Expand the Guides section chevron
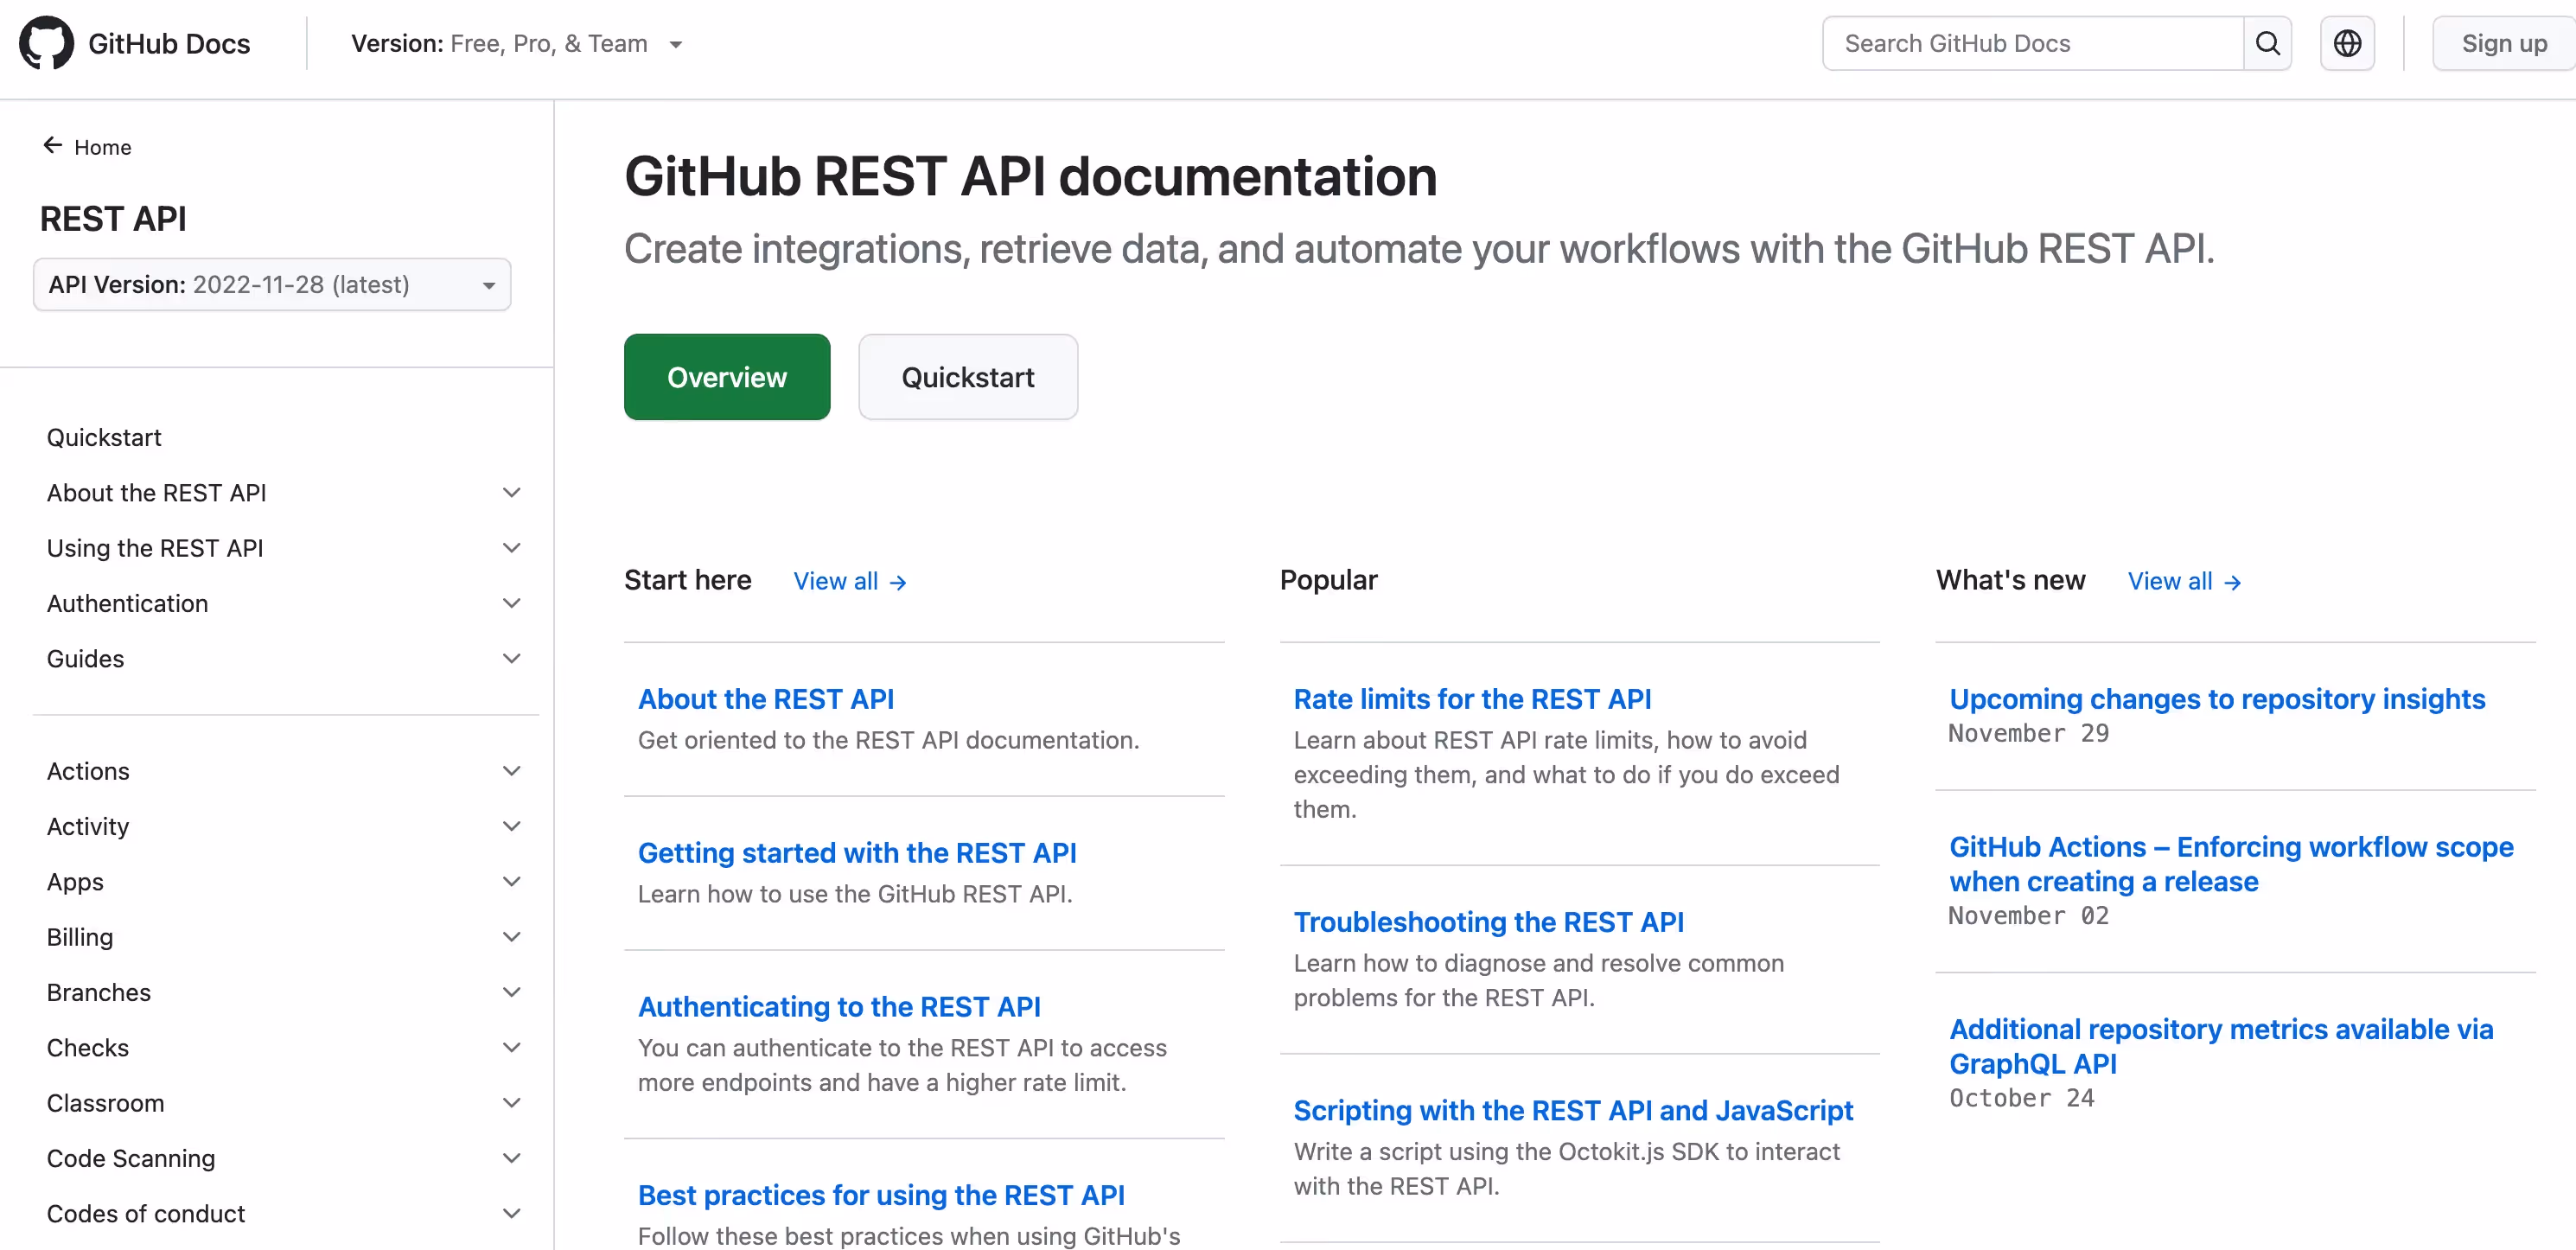Screen dimensions: 2576x1250 coord(511,659)
